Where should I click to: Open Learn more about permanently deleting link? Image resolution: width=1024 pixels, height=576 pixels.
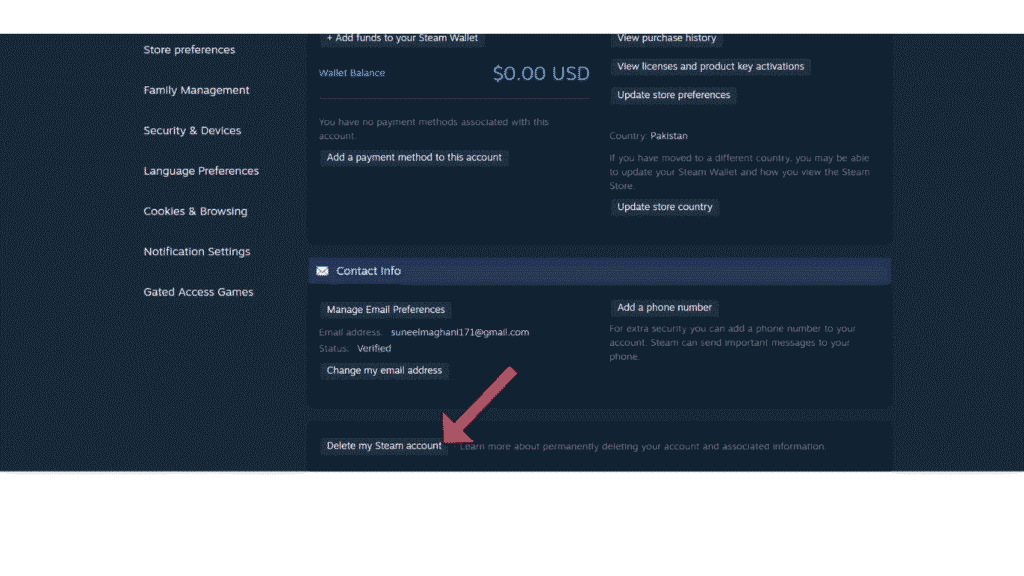point(642,447)
